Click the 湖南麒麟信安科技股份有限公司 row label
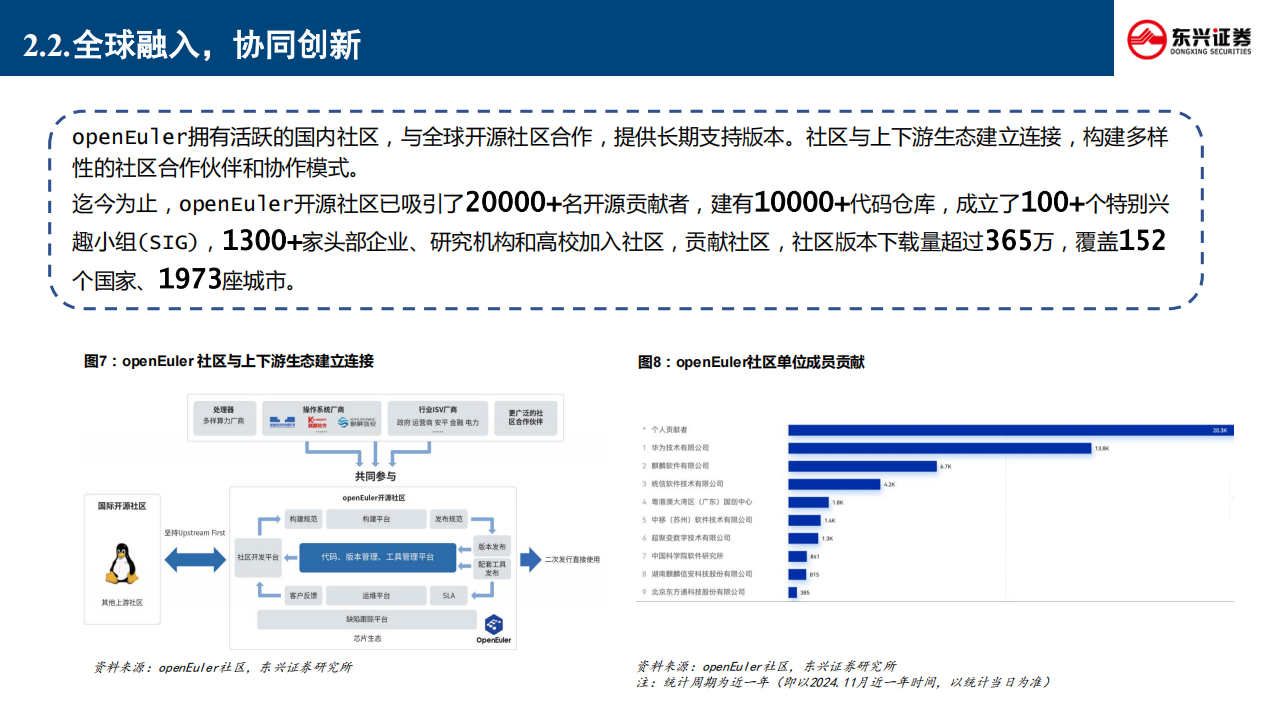This screenshot has height=720, width=1280. (x=701, y=574)
